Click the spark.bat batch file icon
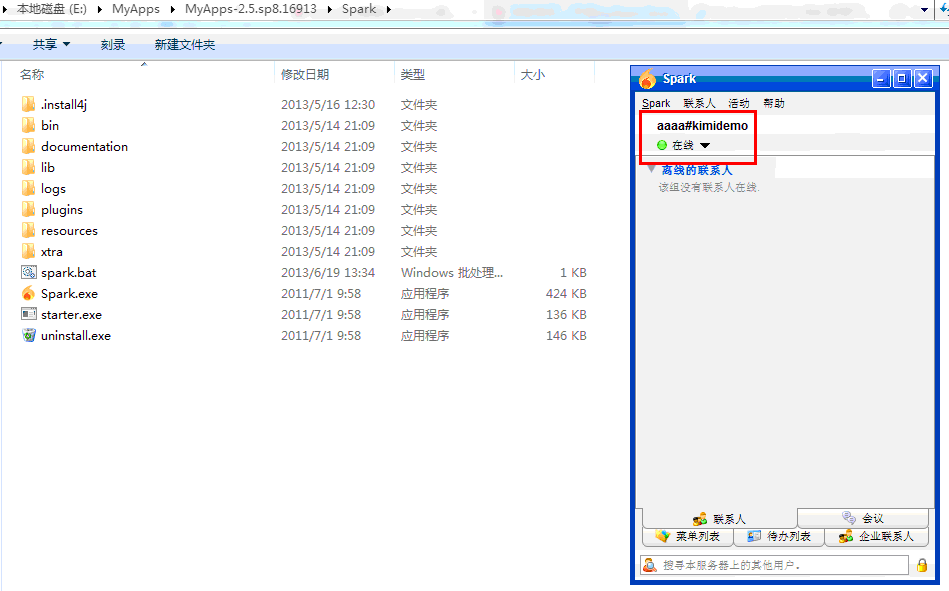Image resolution: width=949 pixels, height=591 pixels. coord(28,272)
